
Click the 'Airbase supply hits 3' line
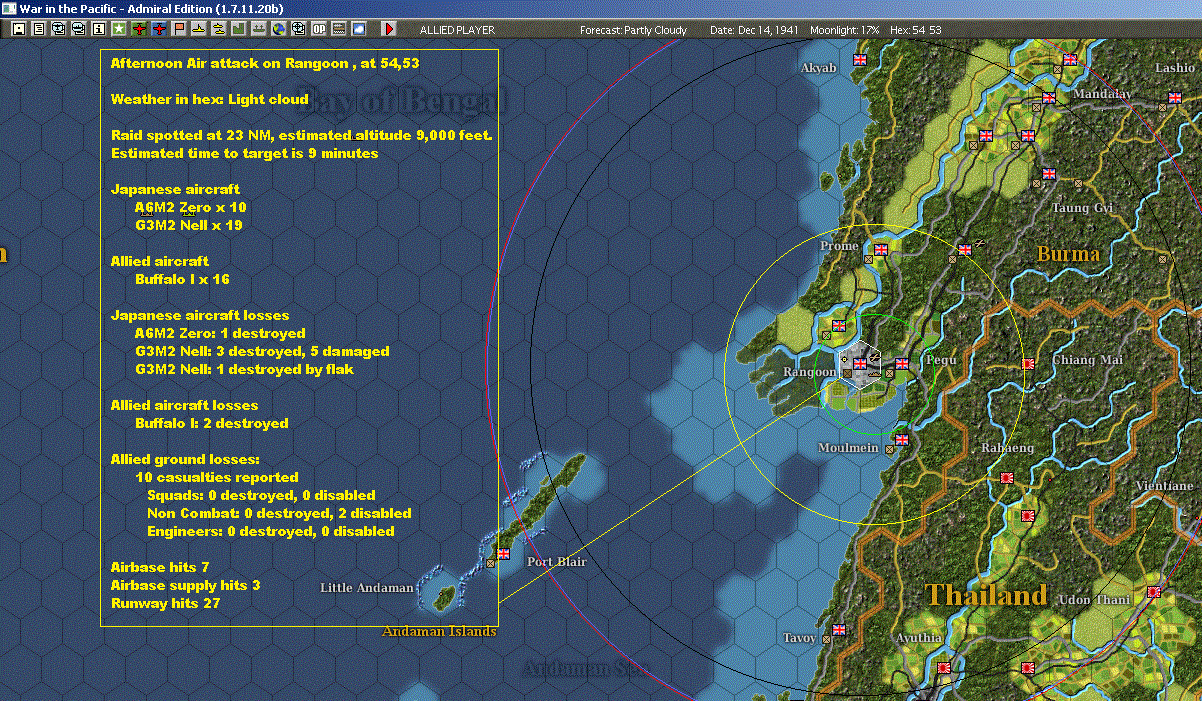(x=185, y=585)
